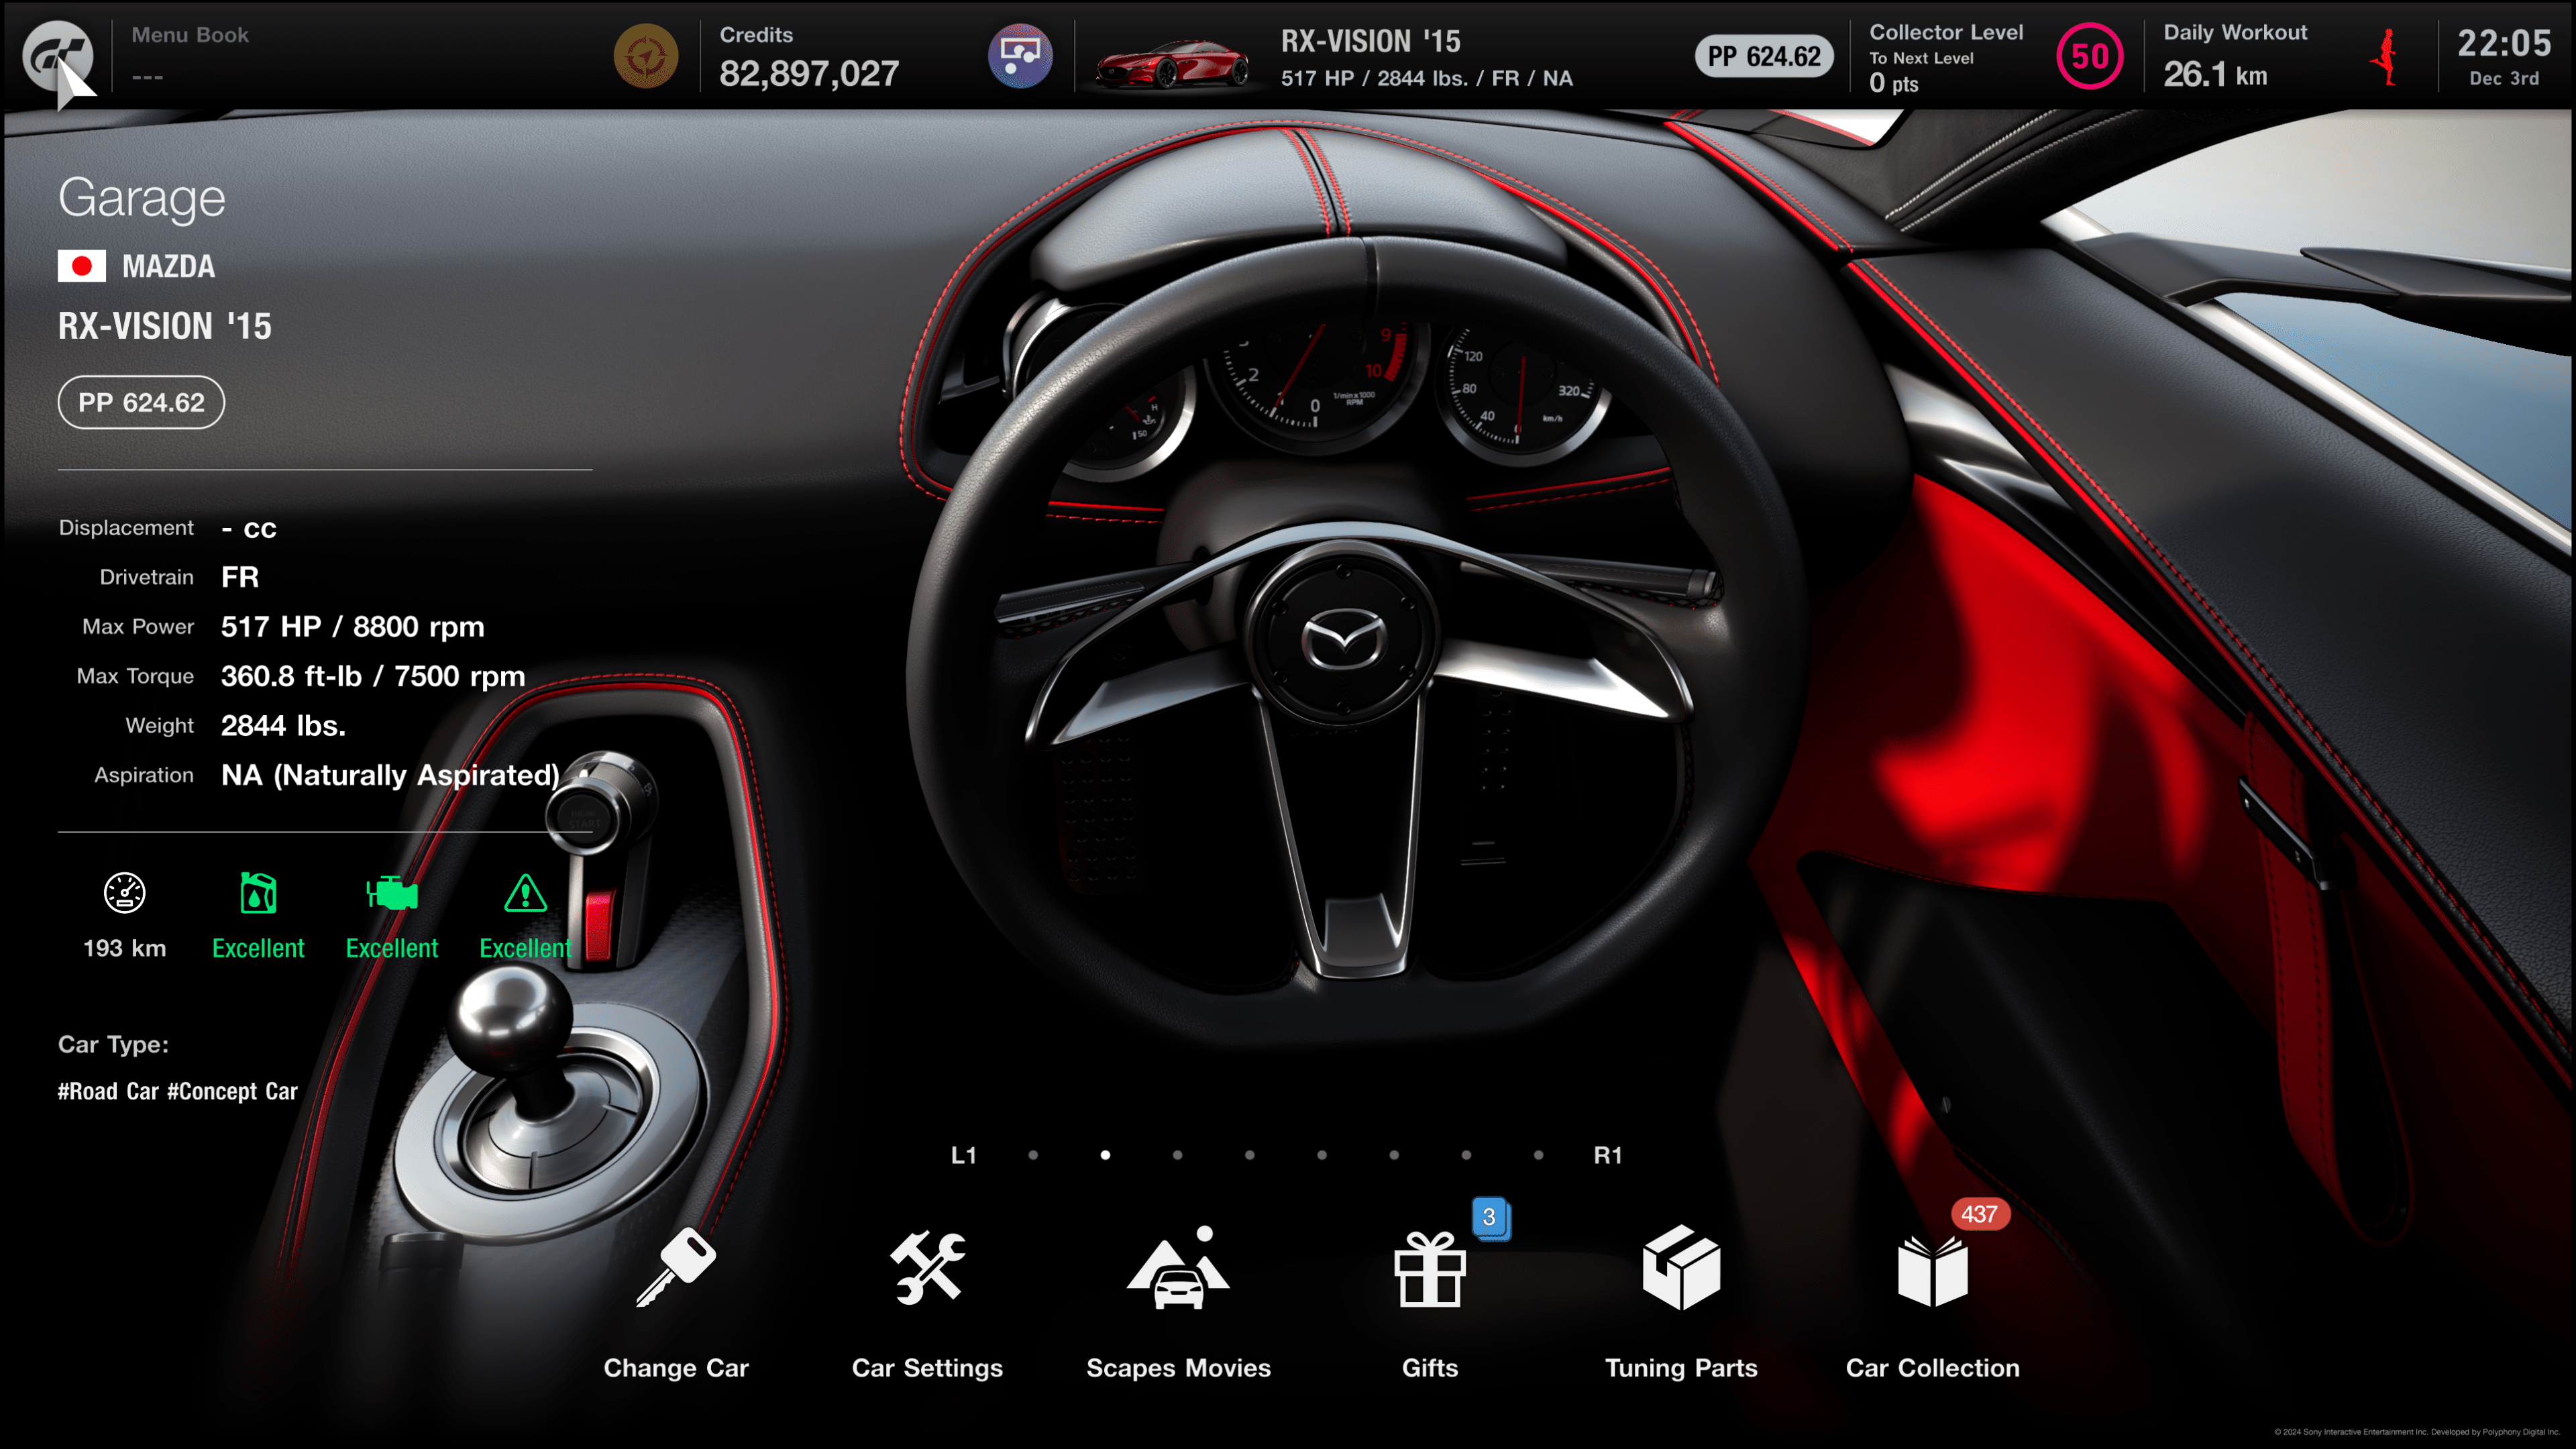Select the third page dot
2576x1449 pixels.
point(1177,1155)
